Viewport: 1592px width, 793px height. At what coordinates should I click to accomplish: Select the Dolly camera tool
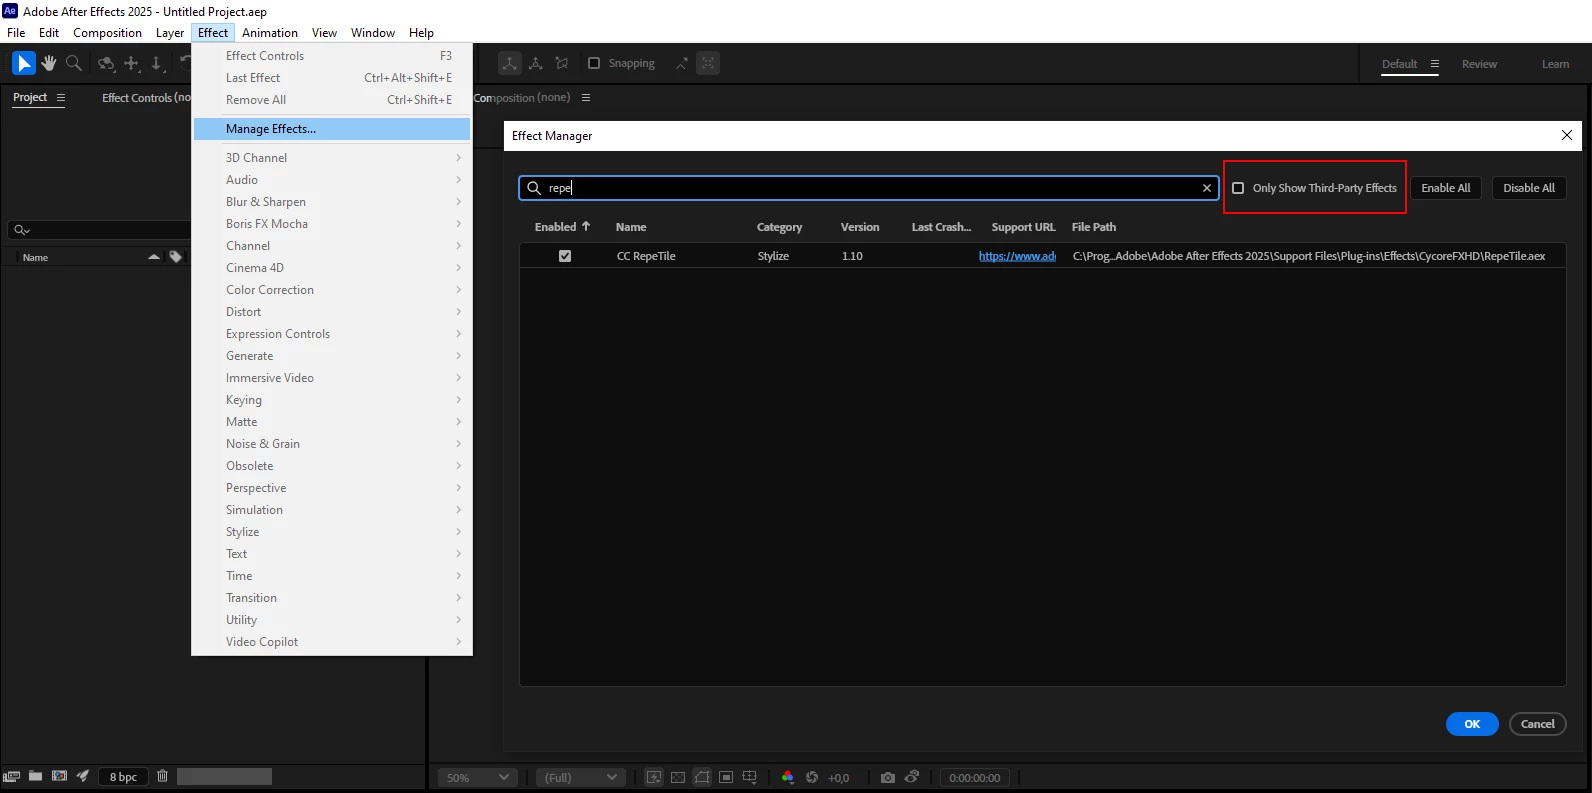(157, 63)
